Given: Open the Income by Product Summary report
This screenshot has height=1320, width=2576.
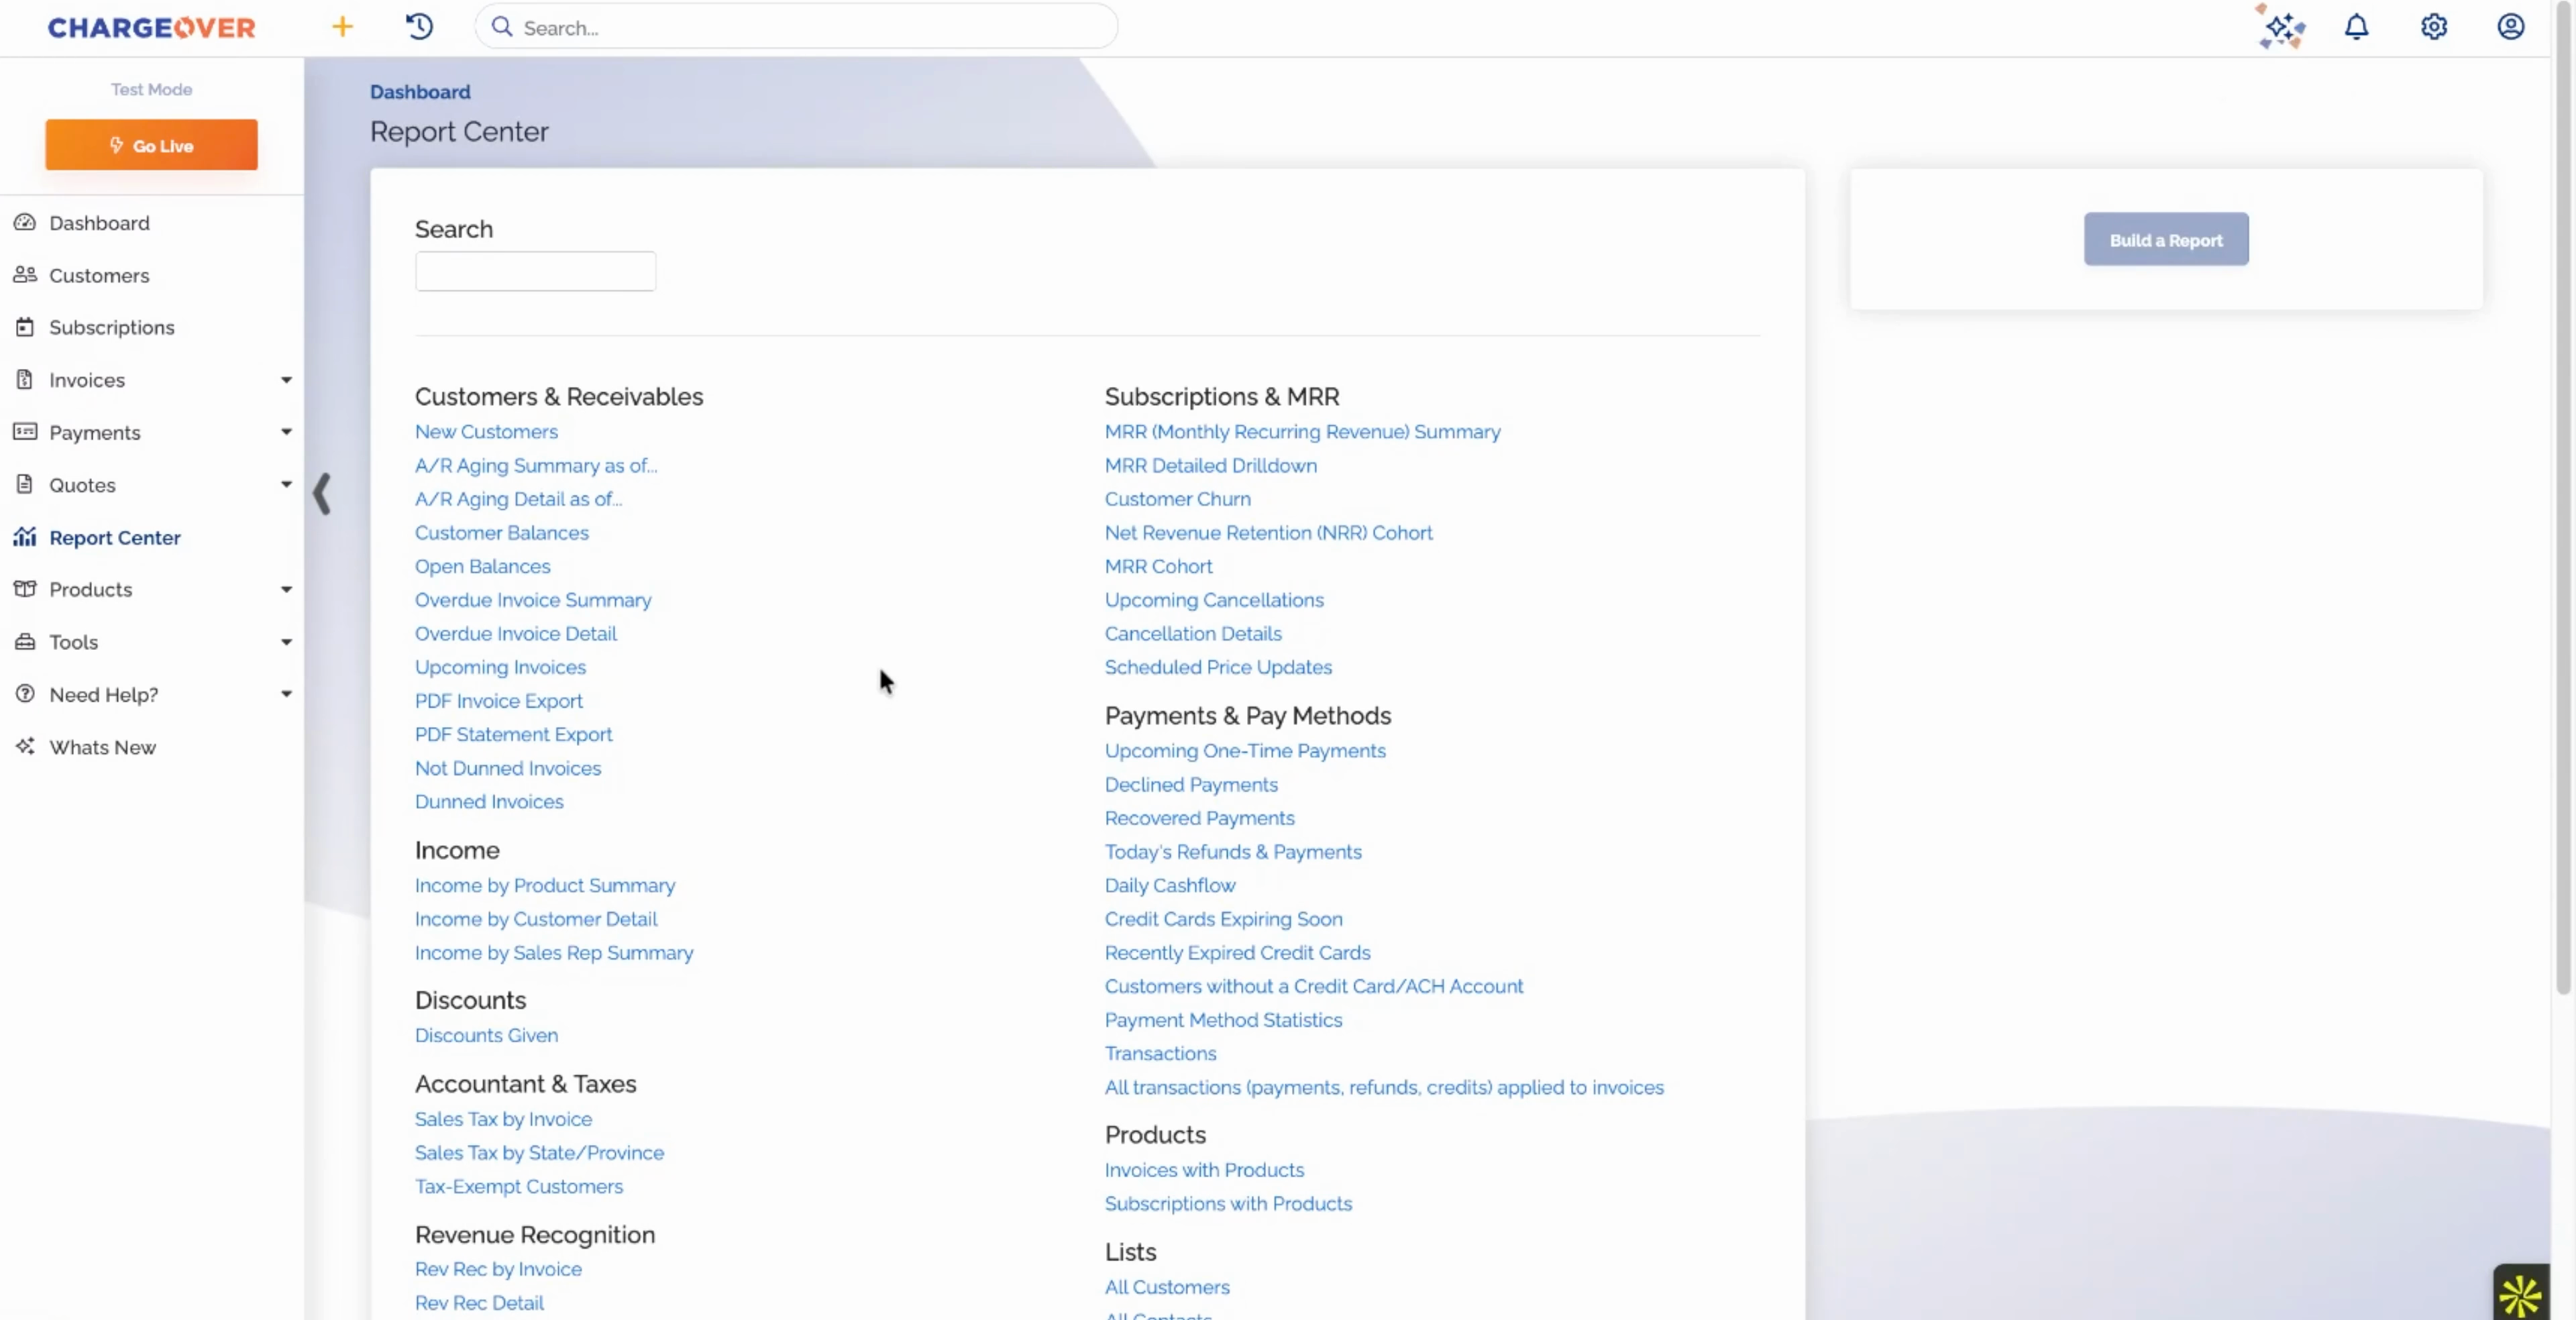Looking at the screenshot, I should pos(545,886).
